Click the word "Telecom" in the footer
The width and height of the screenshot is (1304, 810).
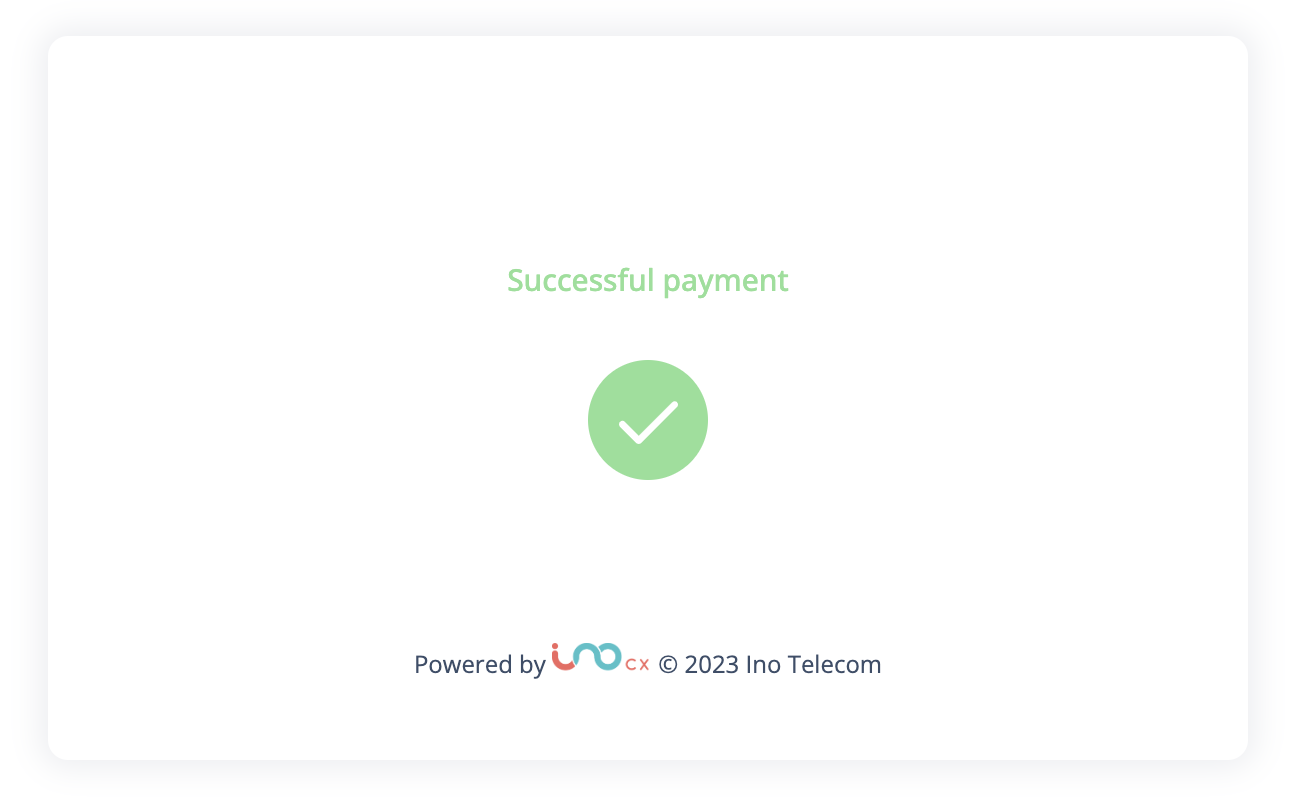click(x=834, y=664)
